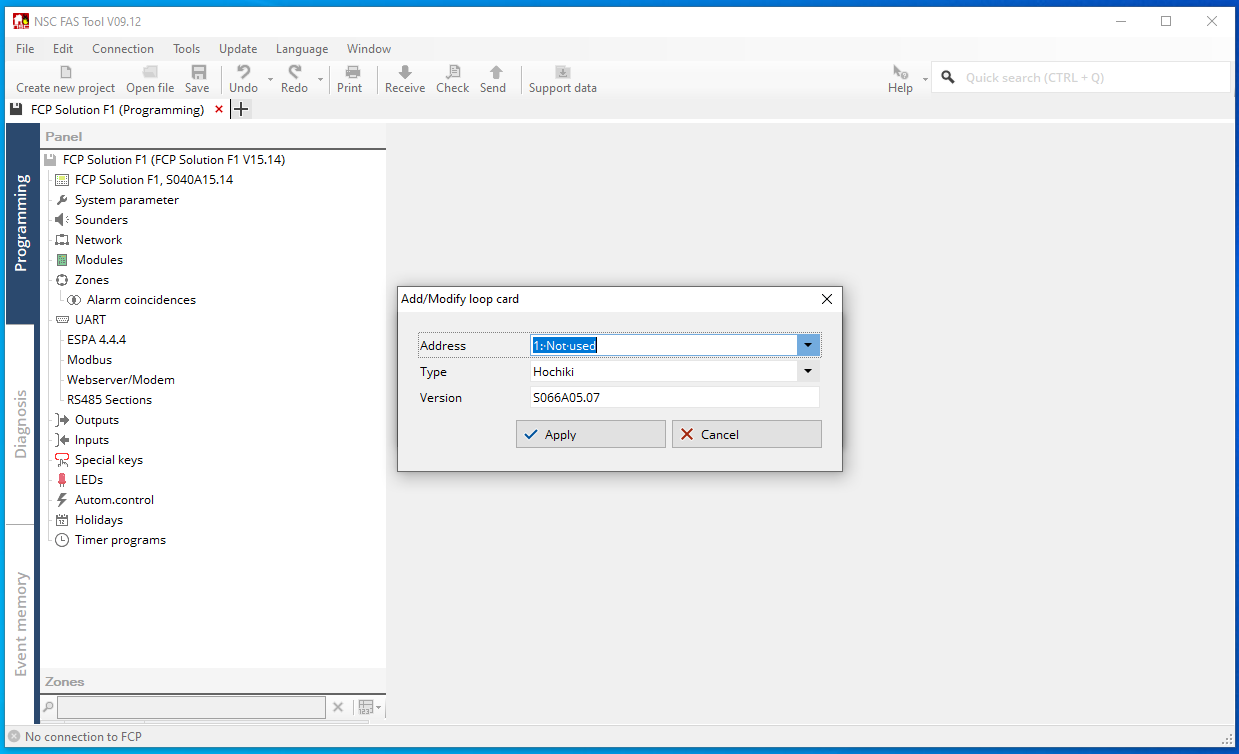Image resolution: width=1239 pixels, height=754 pixels.
Task: Open the Language menu
Action: pyautogui.click(x=302, y=48)
